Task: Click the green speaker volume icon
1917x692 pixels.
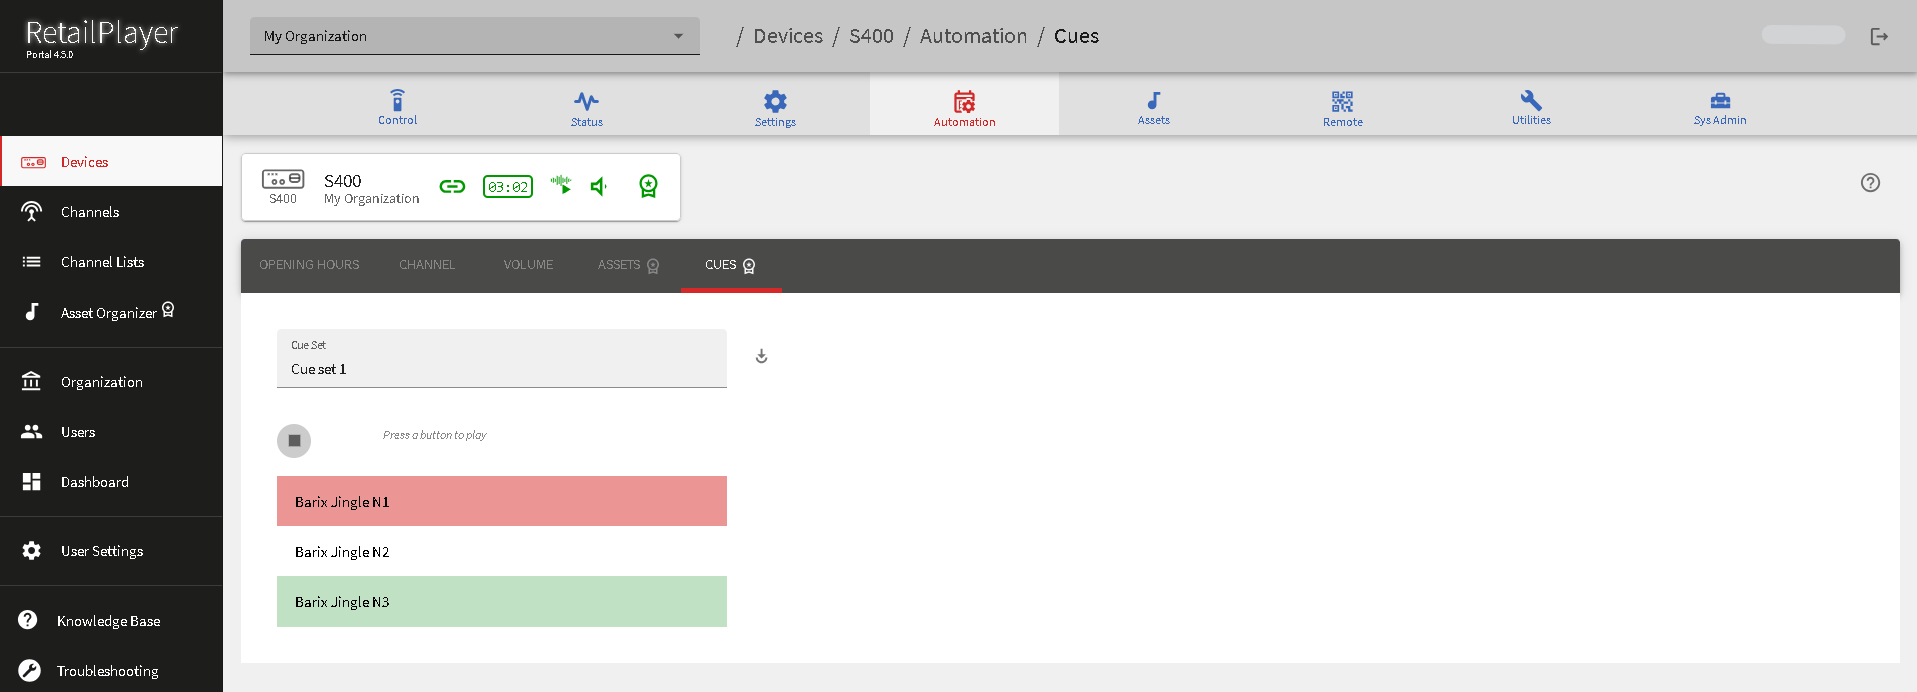Action: 599,187
